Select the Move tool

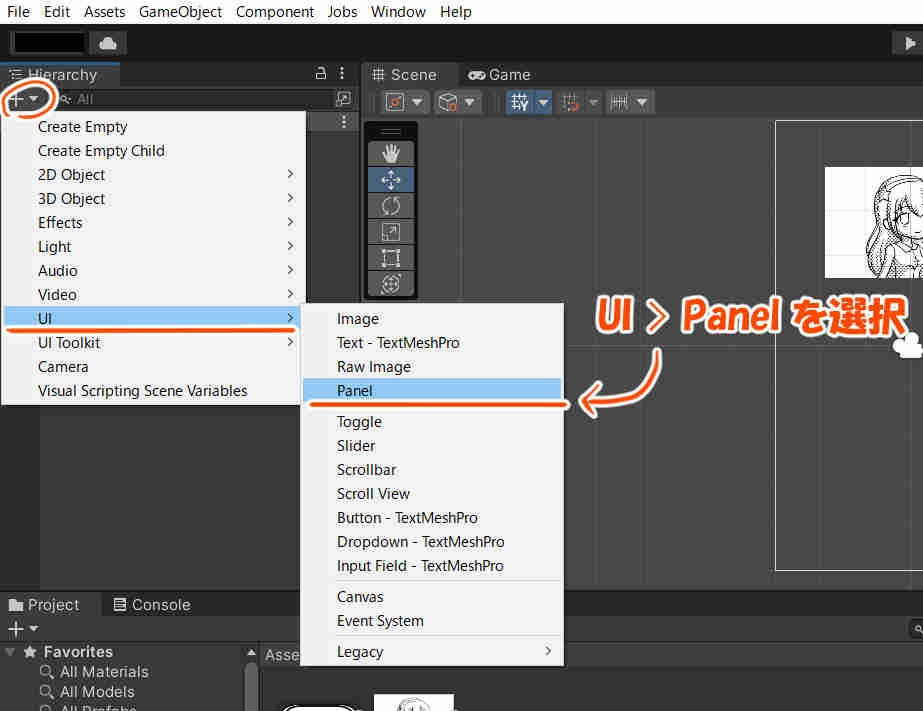[x=391, y=180]
